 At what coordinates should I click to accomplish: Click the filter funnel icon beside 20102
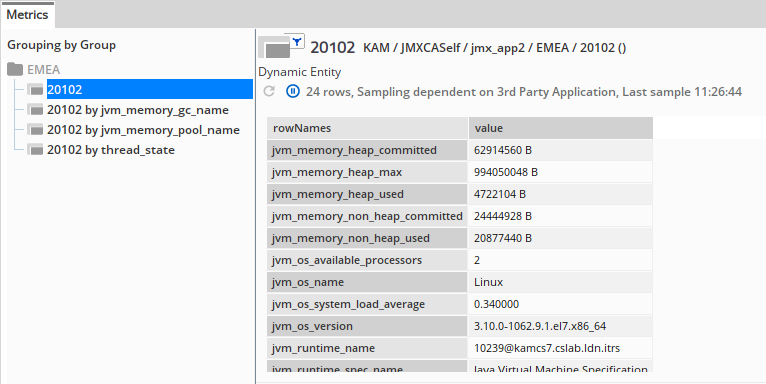(x=297, y=42)
